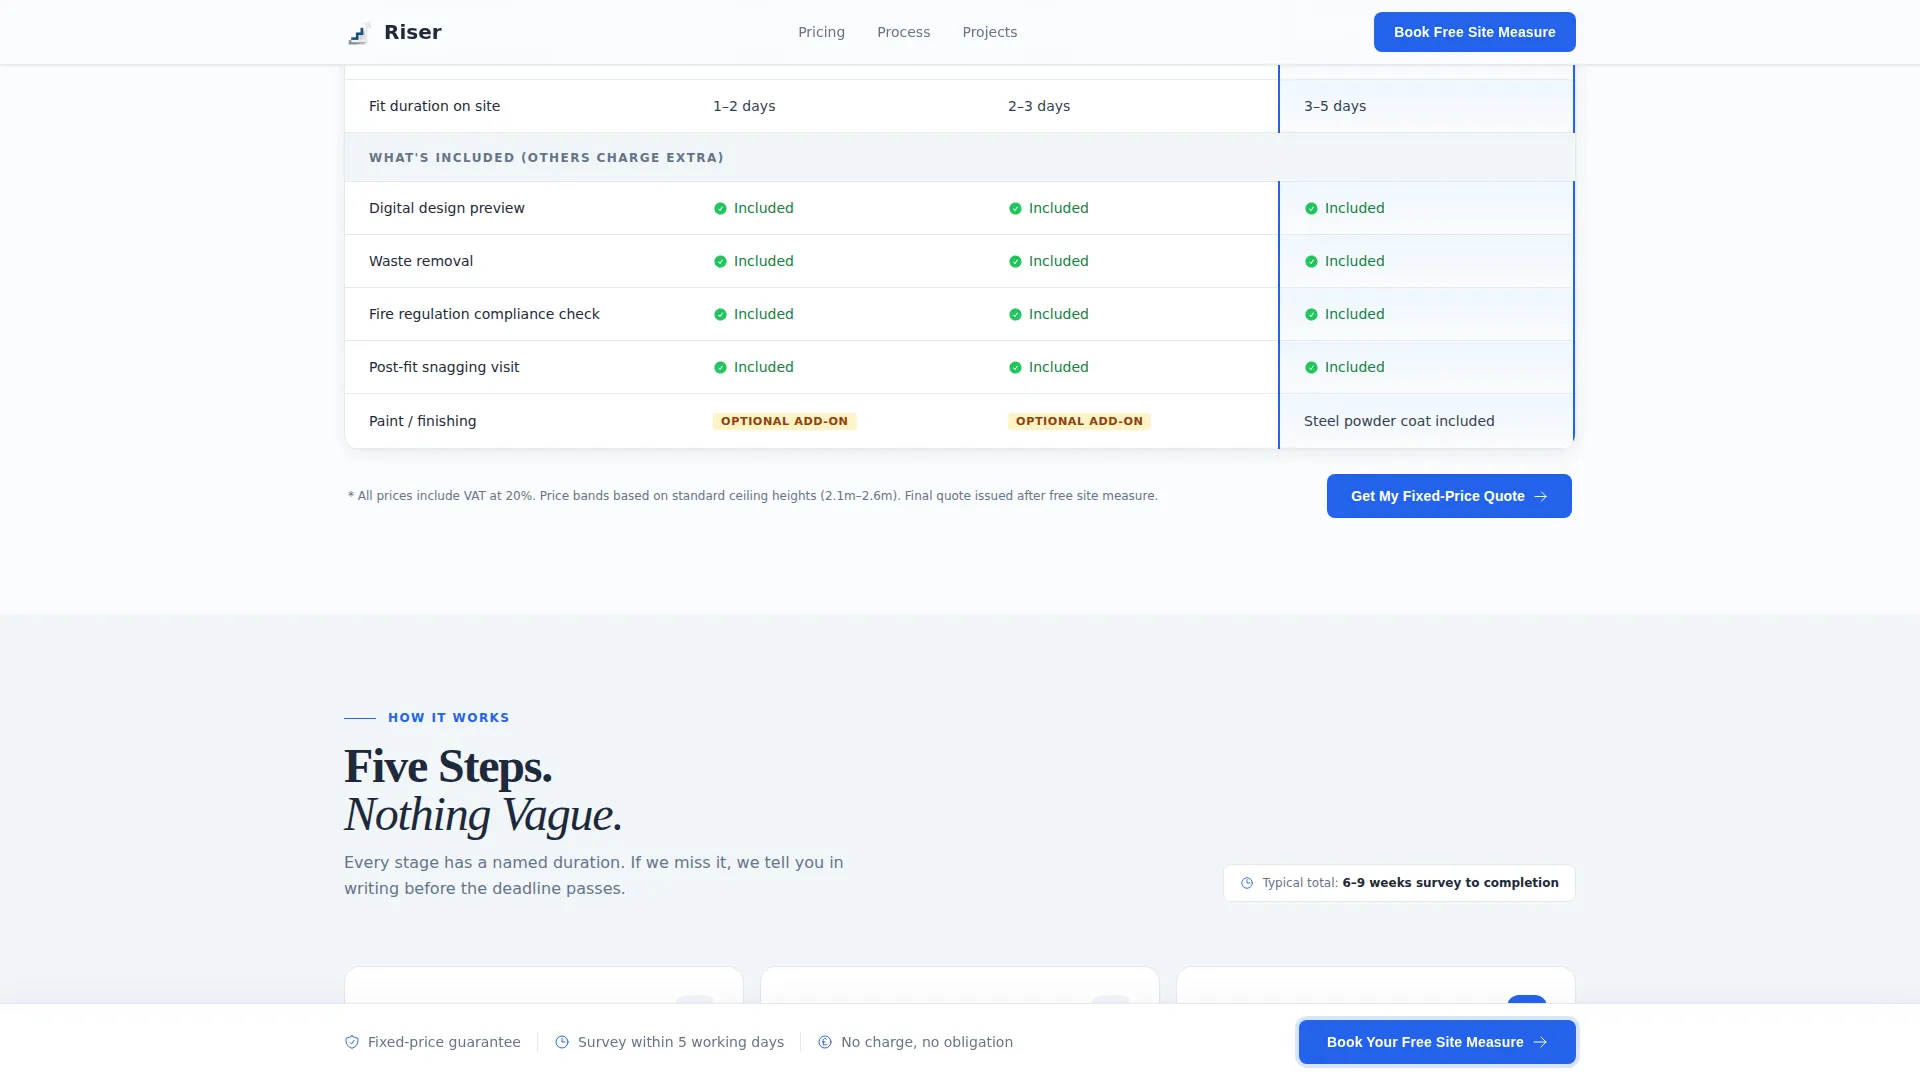Viewport: 1920px width, 1080px height.
Task: Click the '3–5 days' cell
Action: (1335, 106)
